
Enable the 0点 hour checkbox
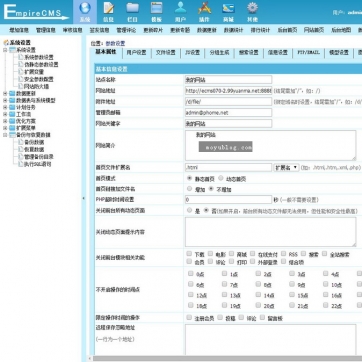191,273
